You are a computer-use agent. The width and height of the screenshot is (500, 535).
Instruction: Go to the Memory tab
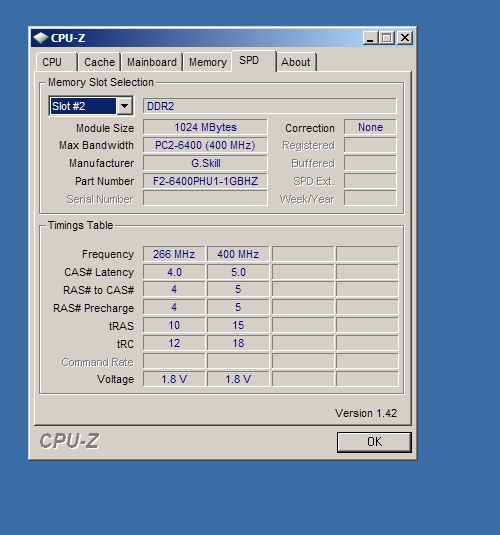coord(208,62)
